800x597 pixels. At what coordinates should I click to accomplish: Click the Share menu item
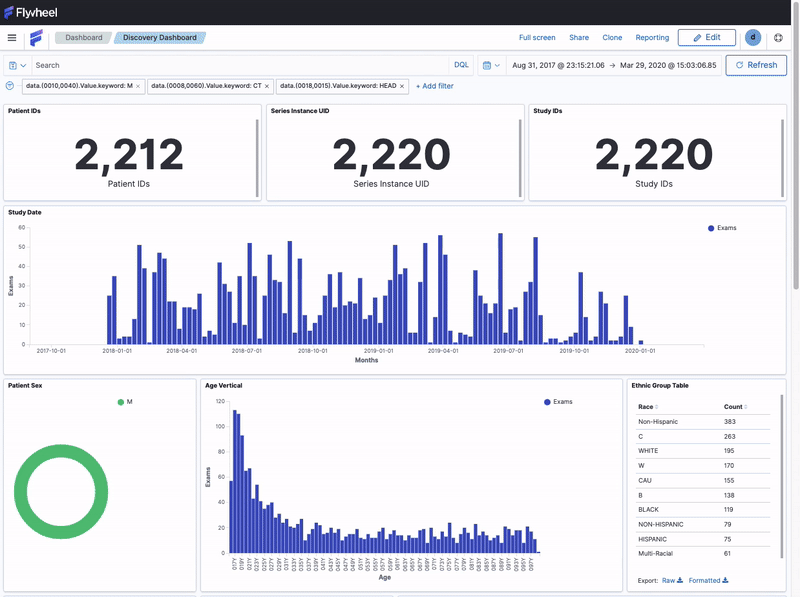click(579, 38)
